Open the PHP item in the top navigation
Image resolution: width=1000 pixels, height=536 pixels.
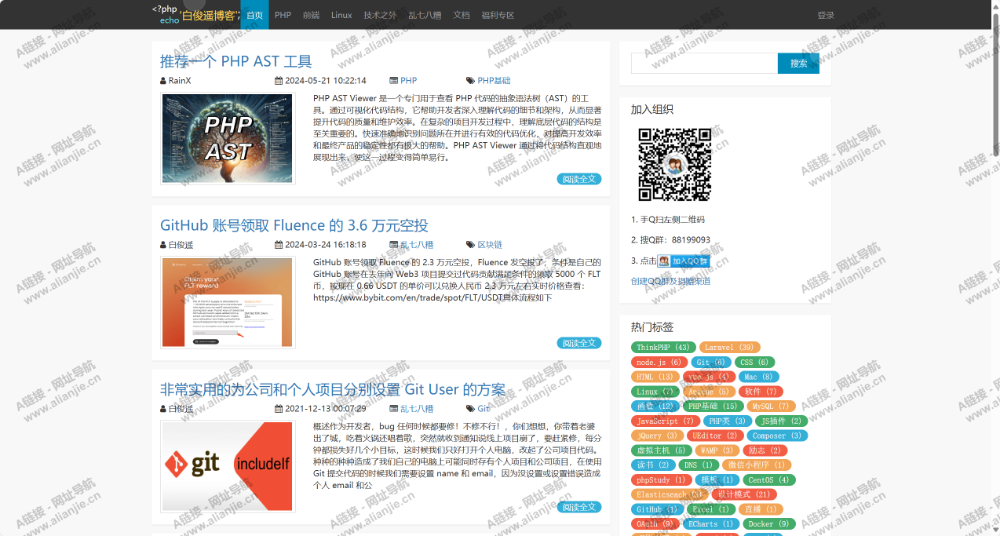pos(283,15)
